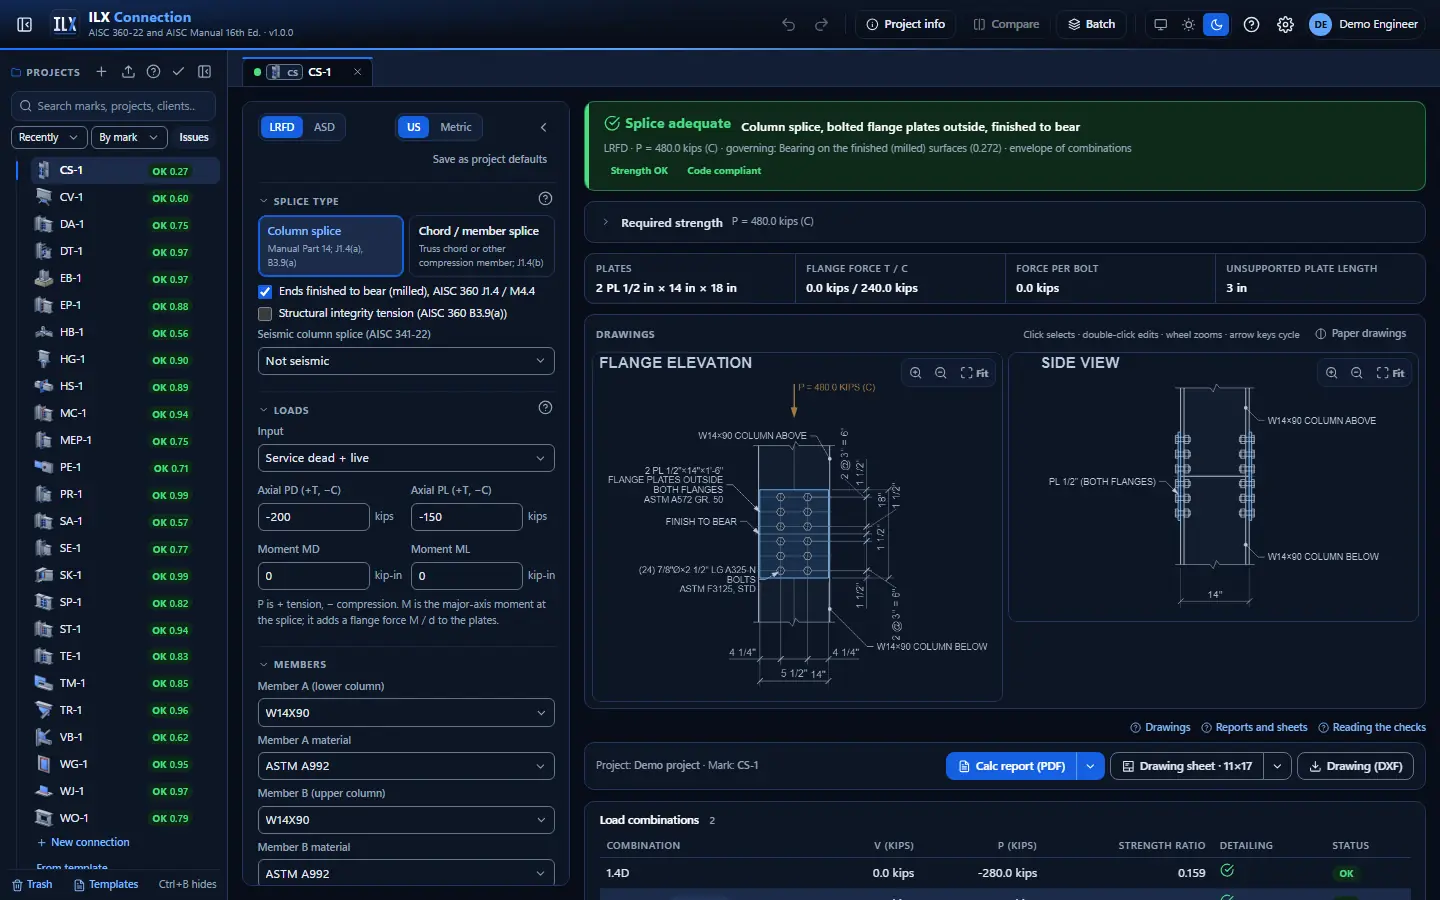
Task: Click the Axial PD input field
Action: (x=314, y=517)
